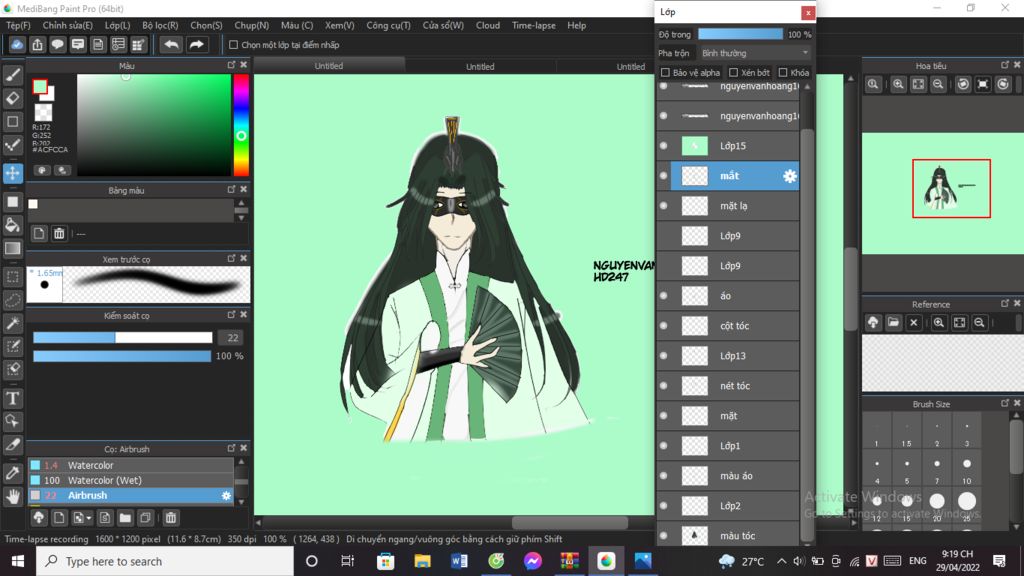
Task: Select the Brush tool in left toolbar
Action: (12, 75)
